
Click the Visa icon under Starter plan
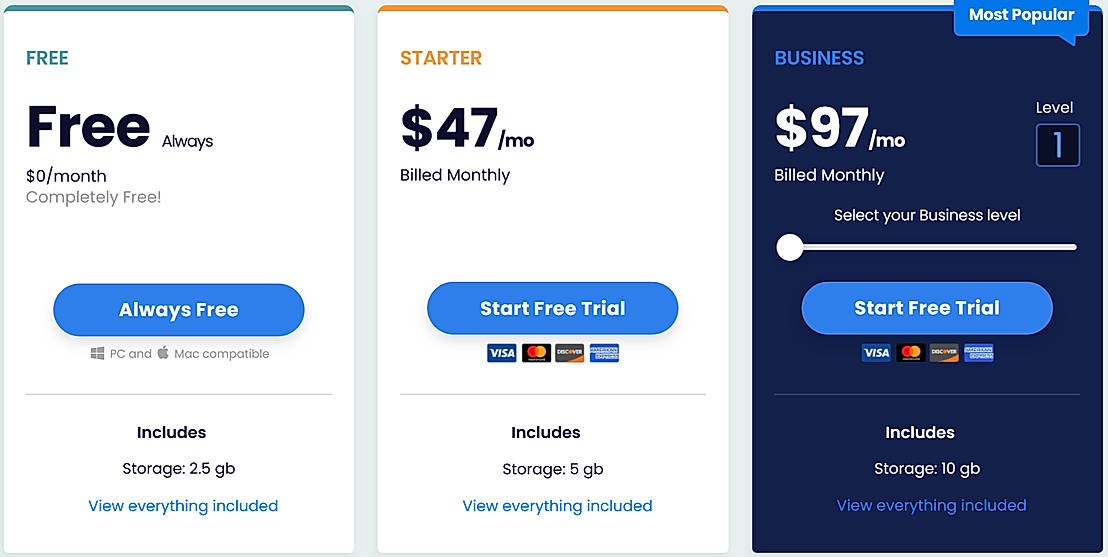(x=502, y=353)
